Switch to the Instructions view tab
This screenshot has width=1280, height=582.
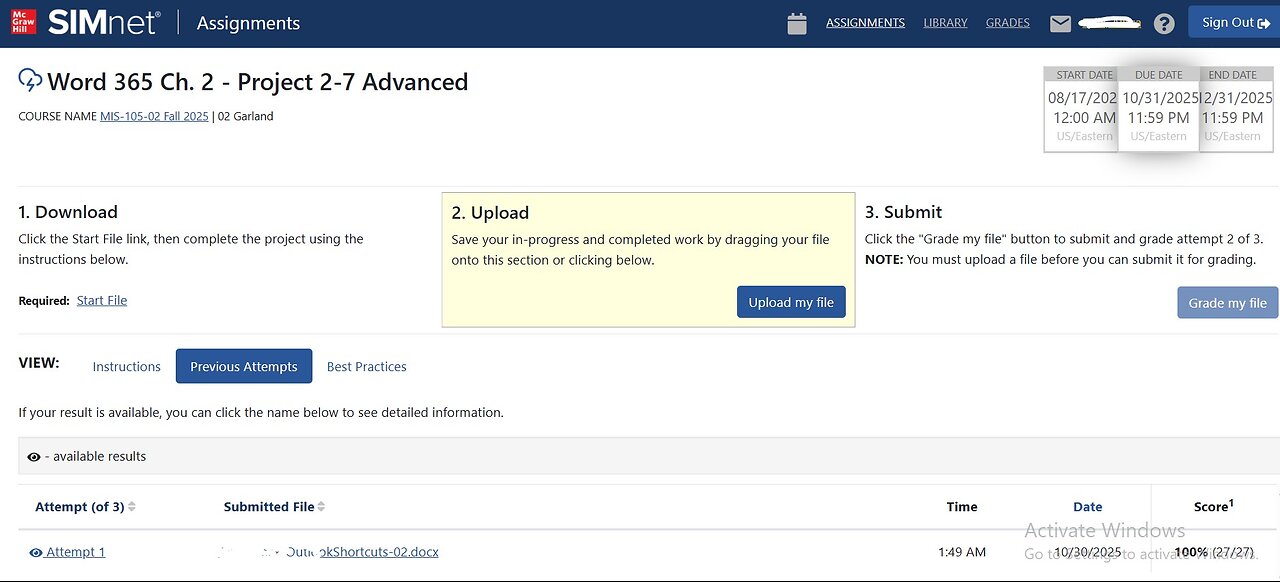pos(126,367)
